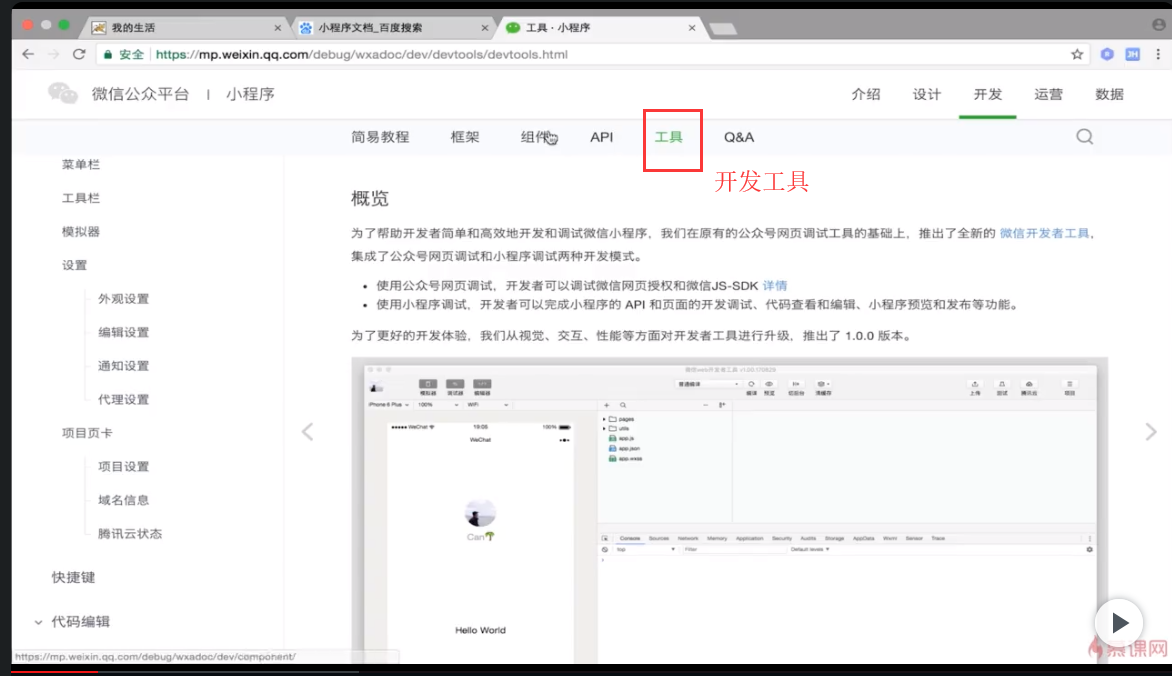This screenshot has height=676, width=1172.
Task: Open 编辑设置 in the sidebar
Action: point(123,333)
